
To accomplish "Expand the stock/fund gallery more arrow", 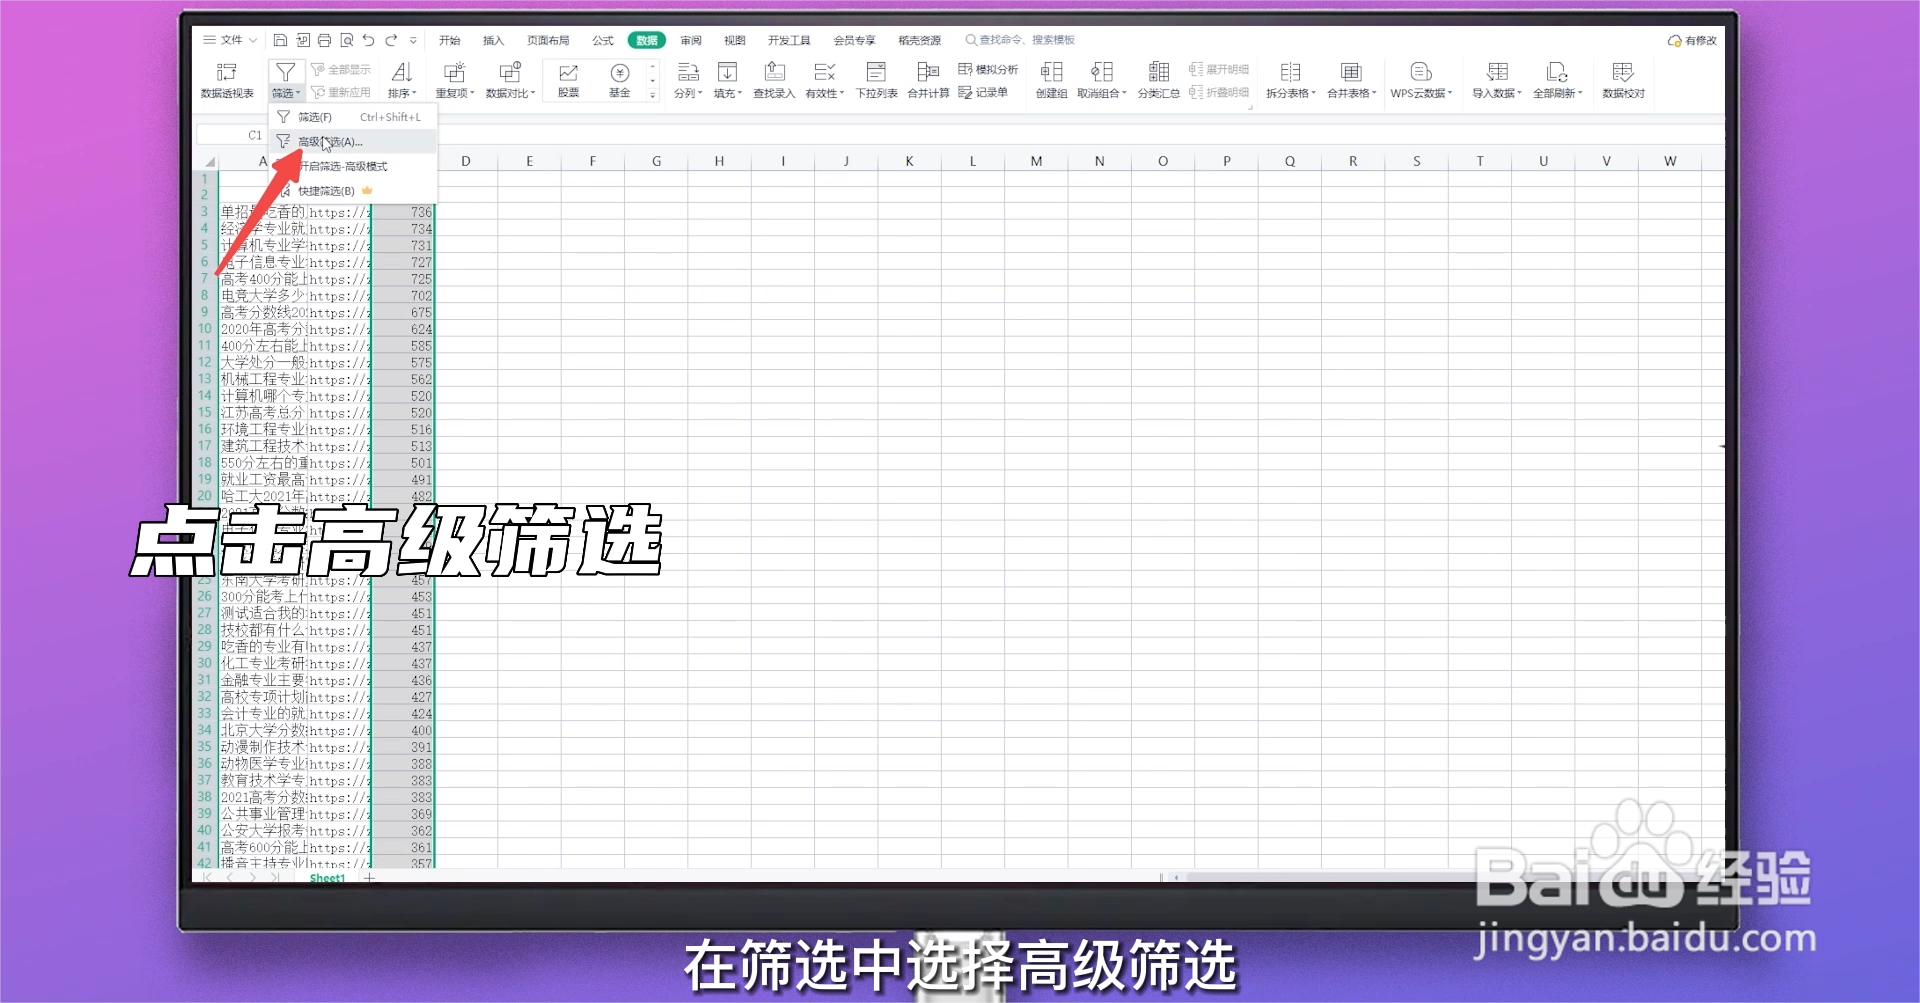I will [x=652, y=96].
